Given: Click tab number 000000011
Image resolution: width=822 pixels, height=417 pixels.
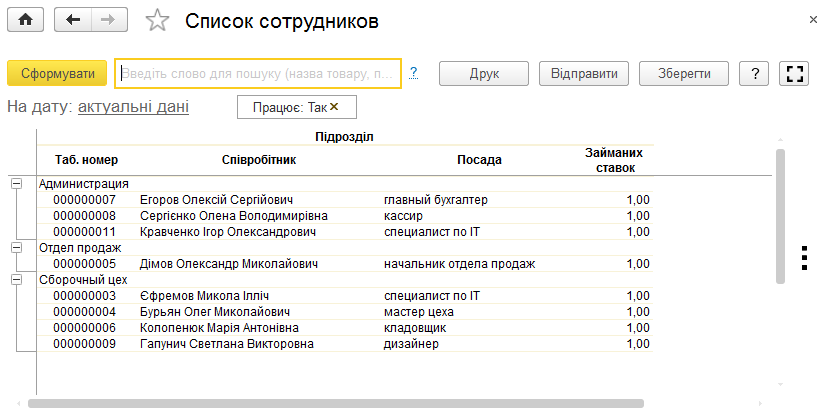Looking at the screenshot, I should click(84, 232).
